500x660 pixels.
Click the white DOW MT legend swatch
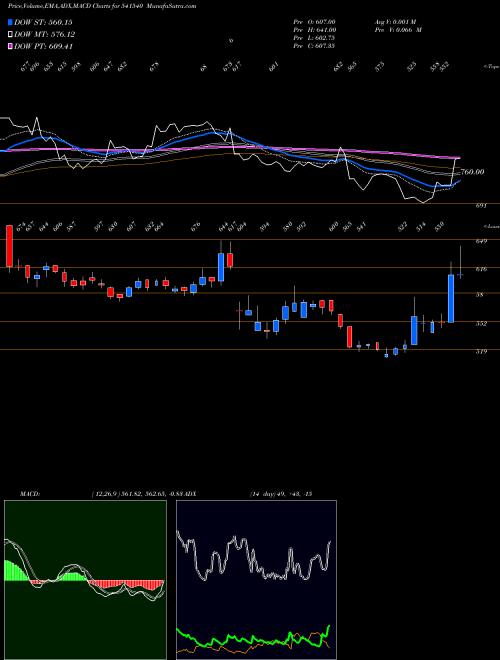pyautogui.click(x=11, y=35)
